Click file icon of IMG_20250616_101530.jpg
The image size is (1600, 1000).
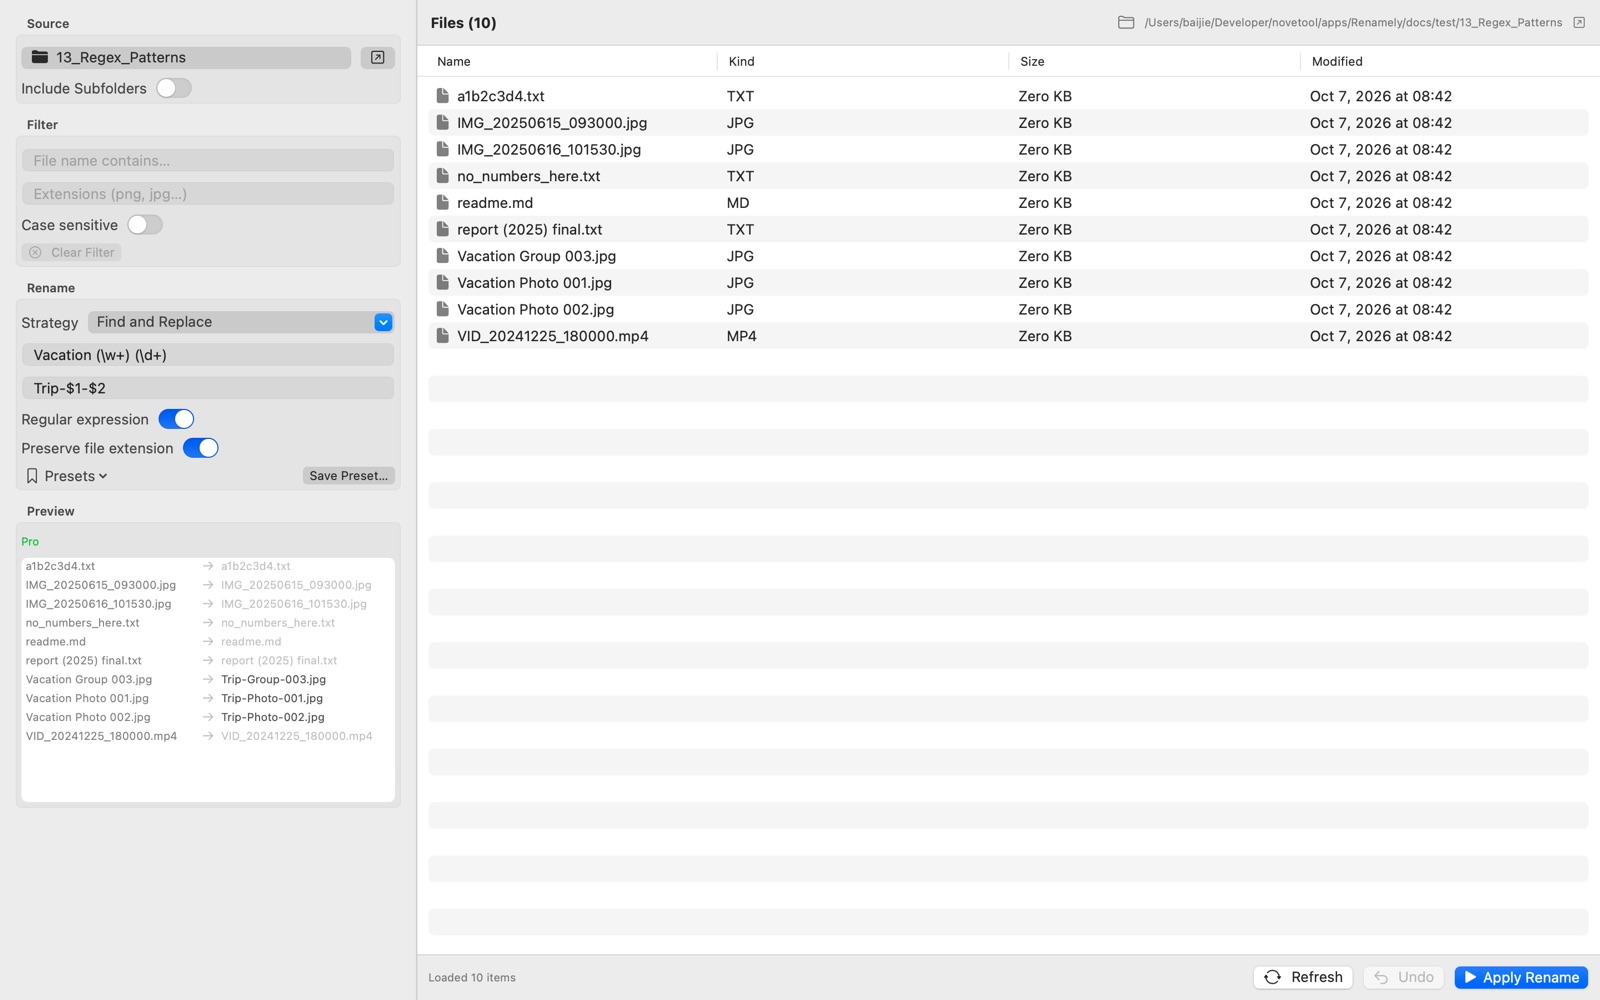click(442, 149)
